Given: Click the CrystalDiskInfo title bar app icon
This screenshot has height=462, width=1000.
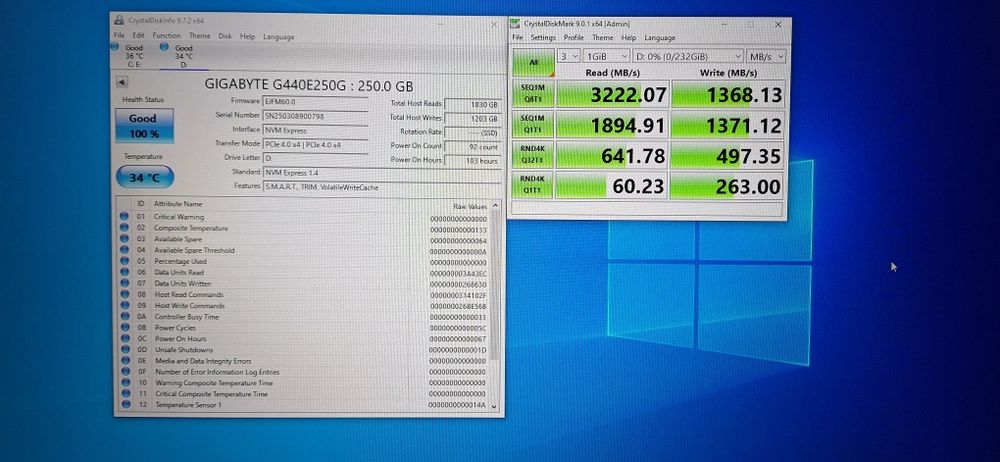Looking at the screenshot, I should click(119, 20).
